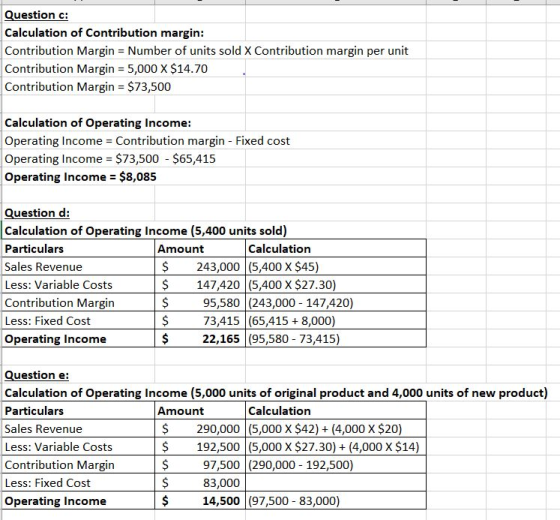This screenshot has height=520, width=560.
Task: Click calculation cell '(65,415 + 8,000)'
Action: 336,321
